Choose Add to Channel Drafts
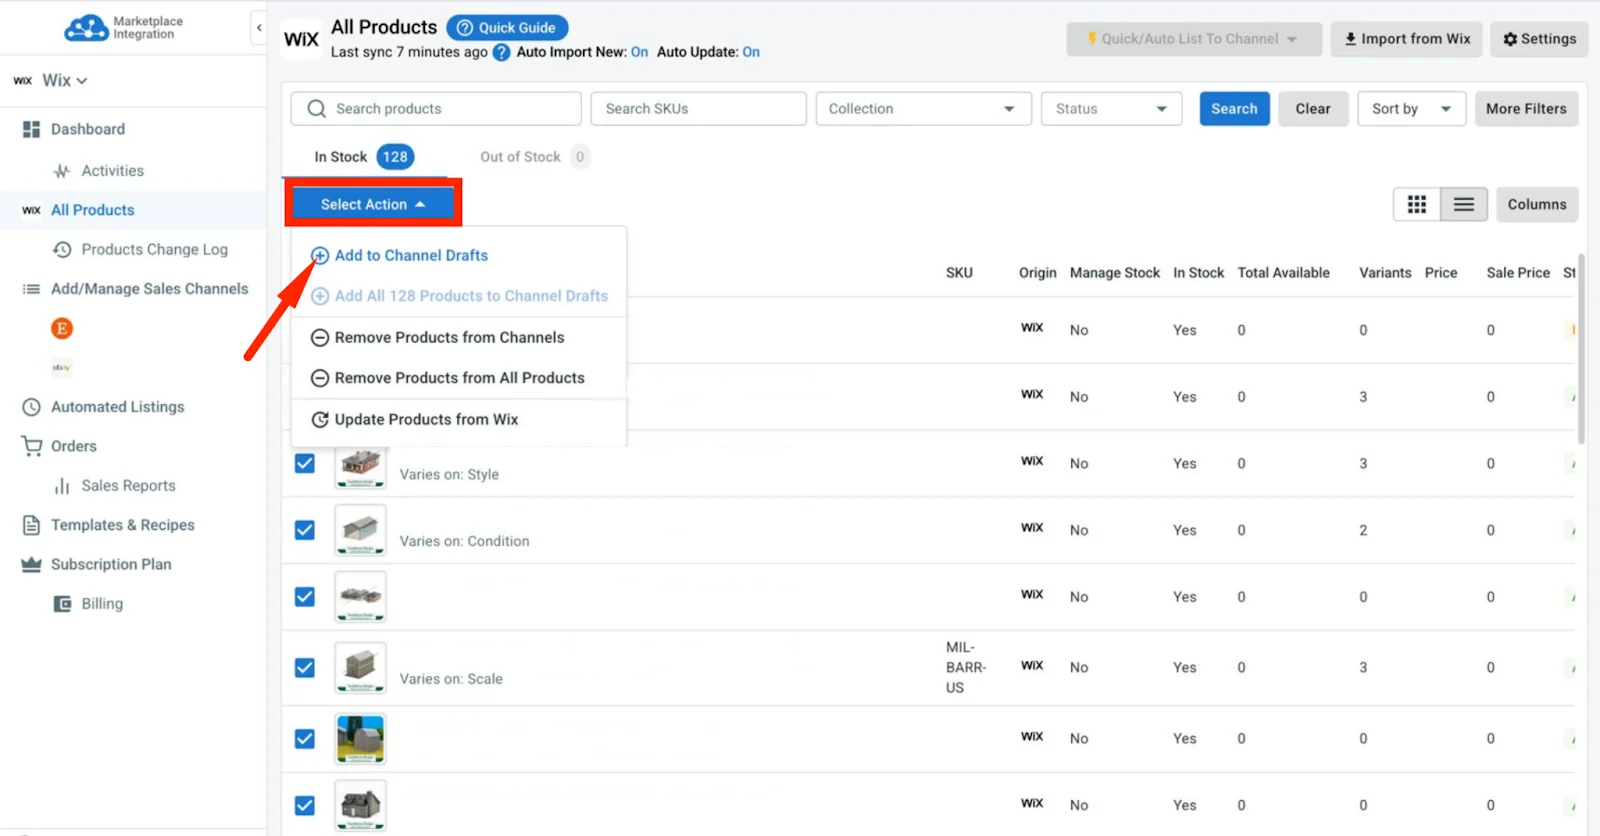 pyautogui.click(x=400, y=256)
